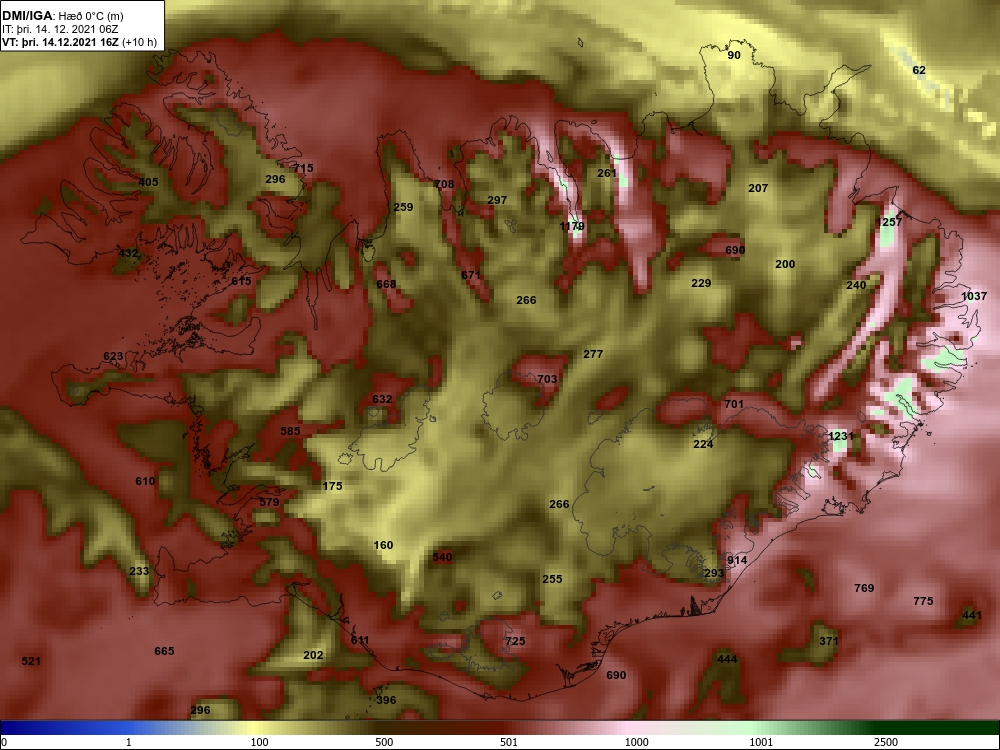
Task: Click the map value 715
Action: pyautogui.click(x=304, y=168)
